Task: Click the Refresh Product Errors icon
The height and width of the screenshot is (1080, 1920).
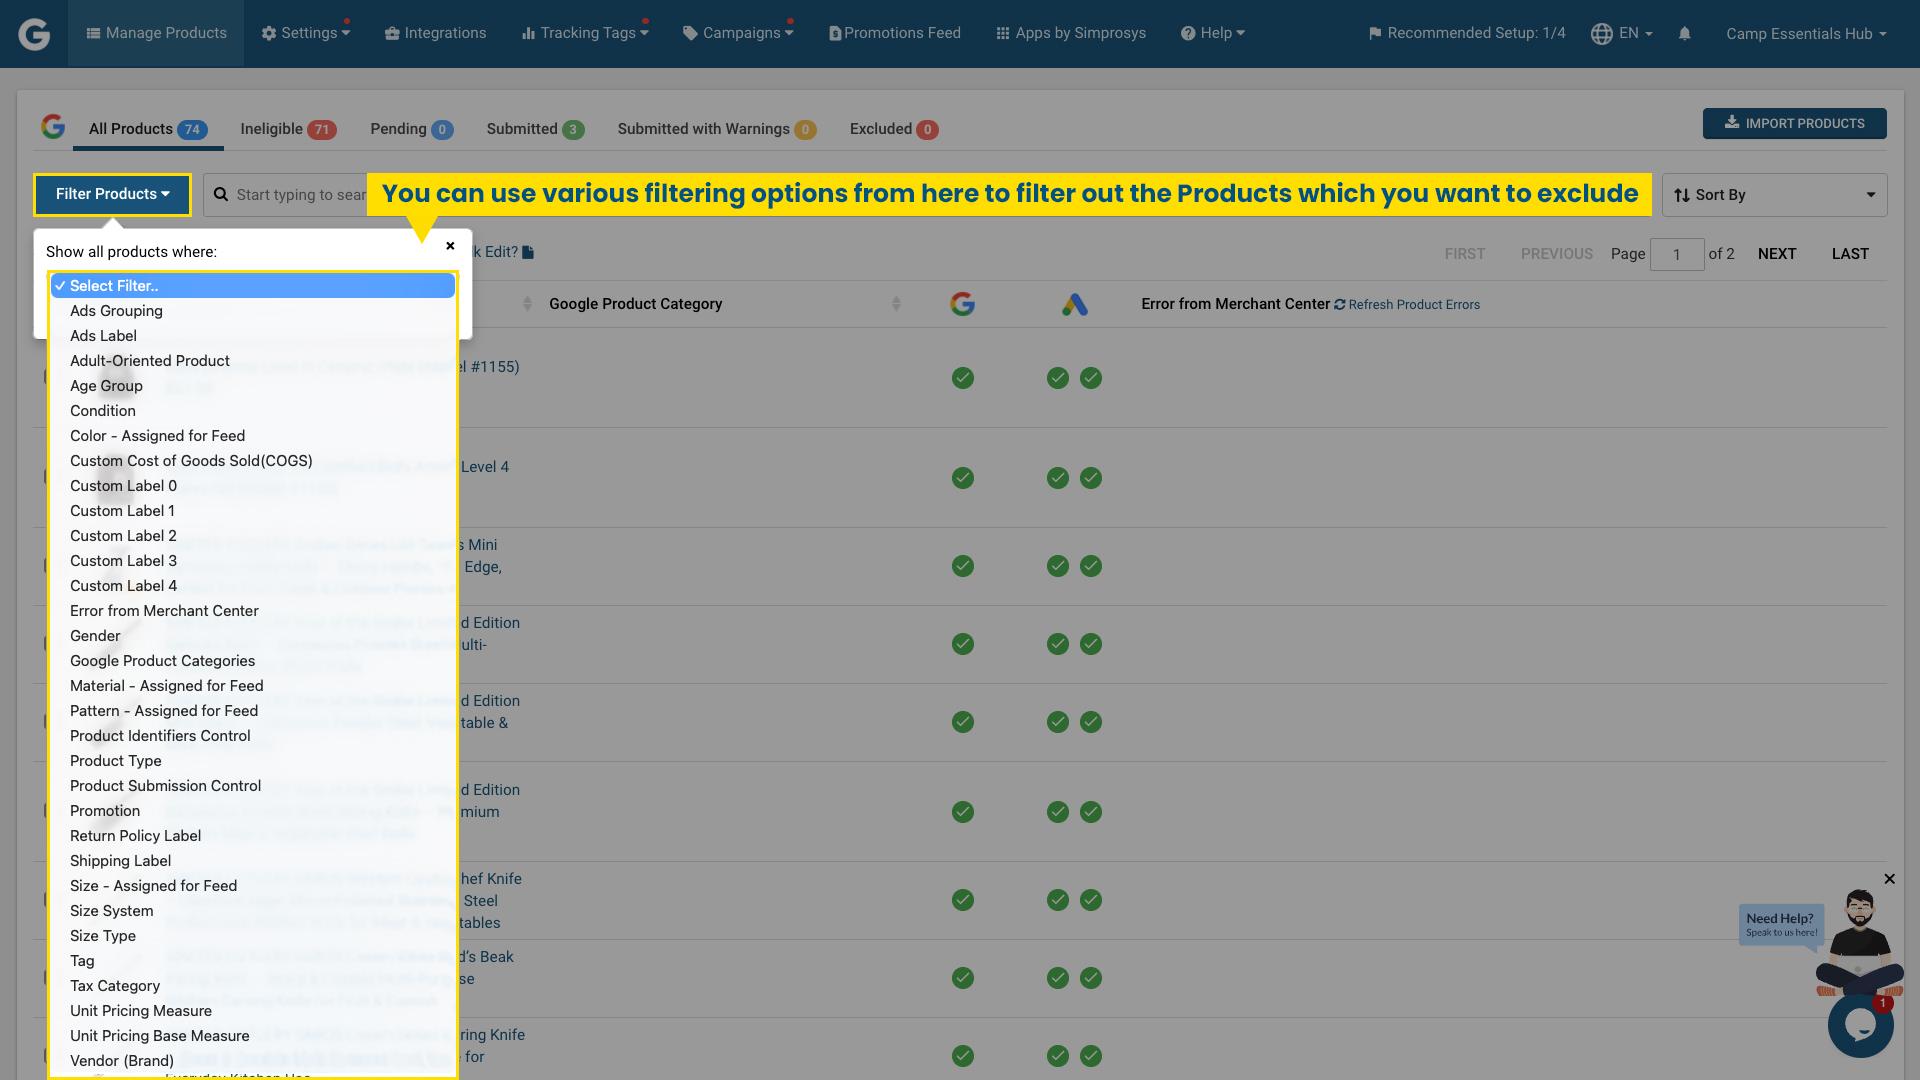Action: tap(1340, 305)
